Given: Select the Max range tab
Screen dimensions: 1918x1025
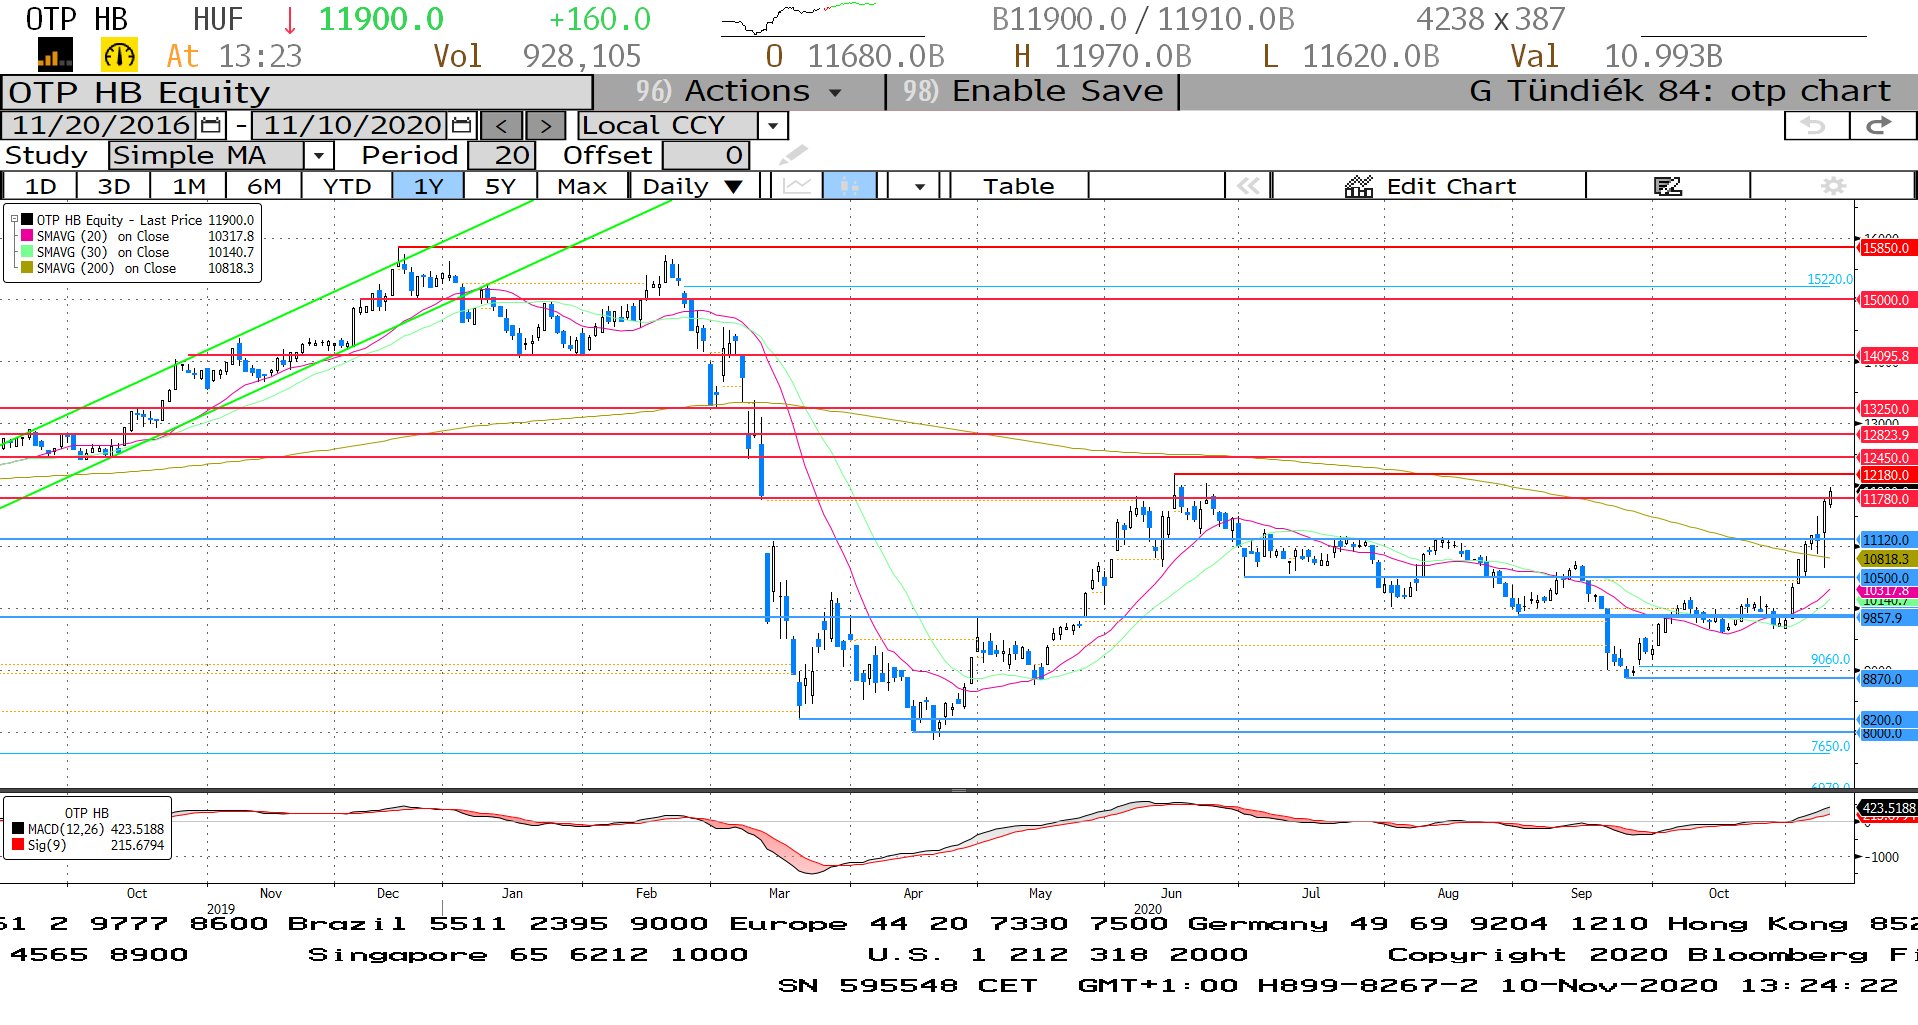Looking at the screenshot, I should pyautogui.click(x=582, y=186).
